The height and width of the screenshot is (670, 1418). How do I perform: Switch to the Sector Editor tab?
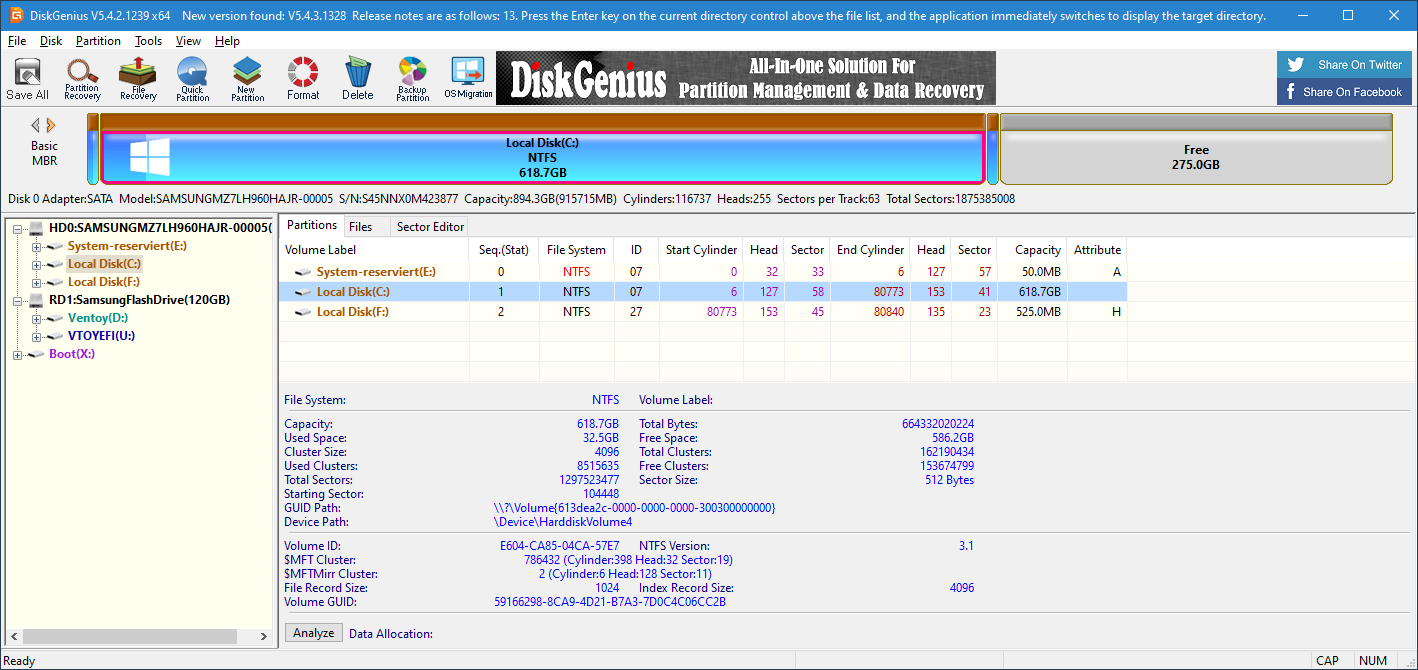(430, 227)
